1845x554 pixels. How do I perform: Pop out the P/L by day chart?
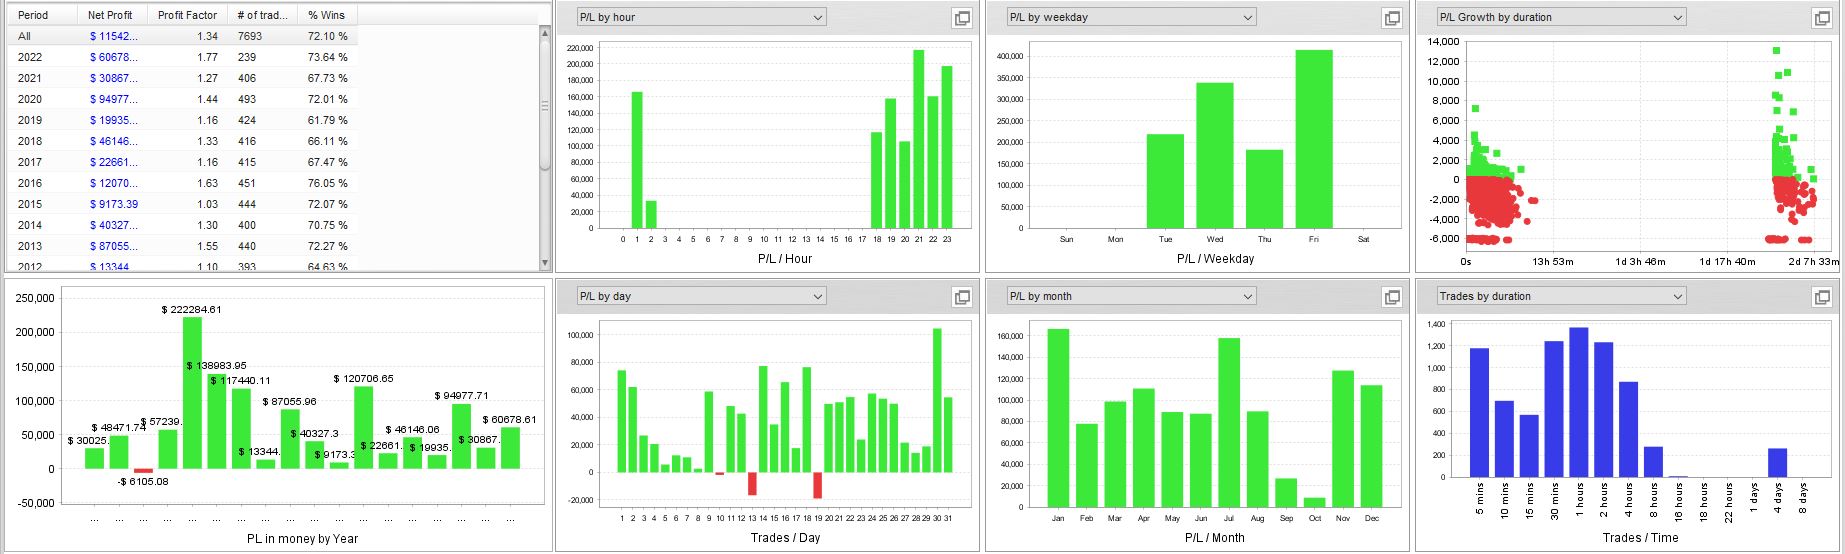pos(962,297)
